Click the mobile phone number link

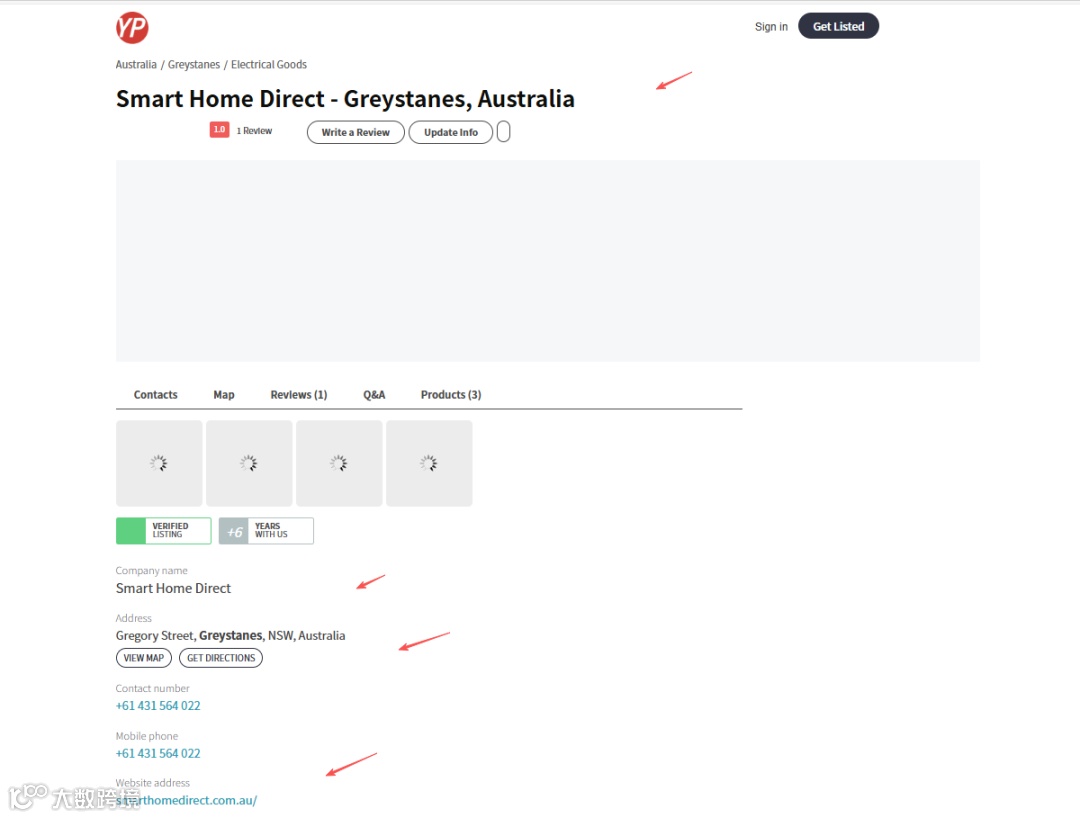click(x=158, y=753)
